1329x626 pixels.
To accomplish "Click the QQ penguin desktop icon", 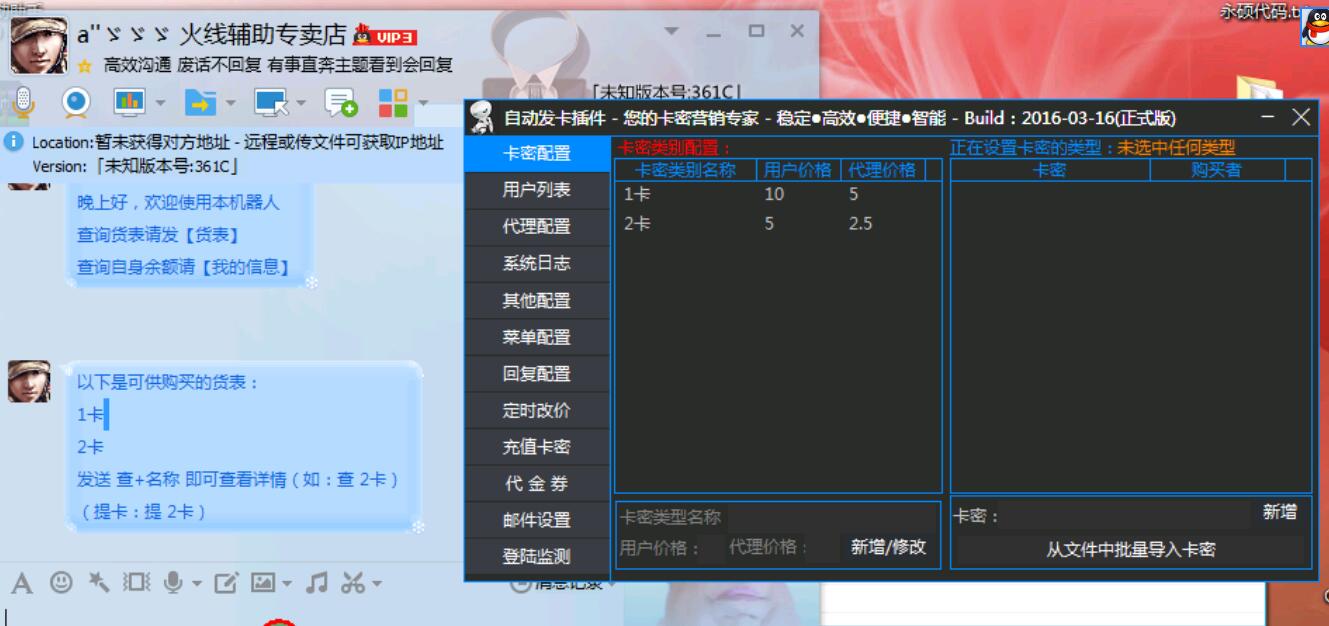I will coord(1315,28).
